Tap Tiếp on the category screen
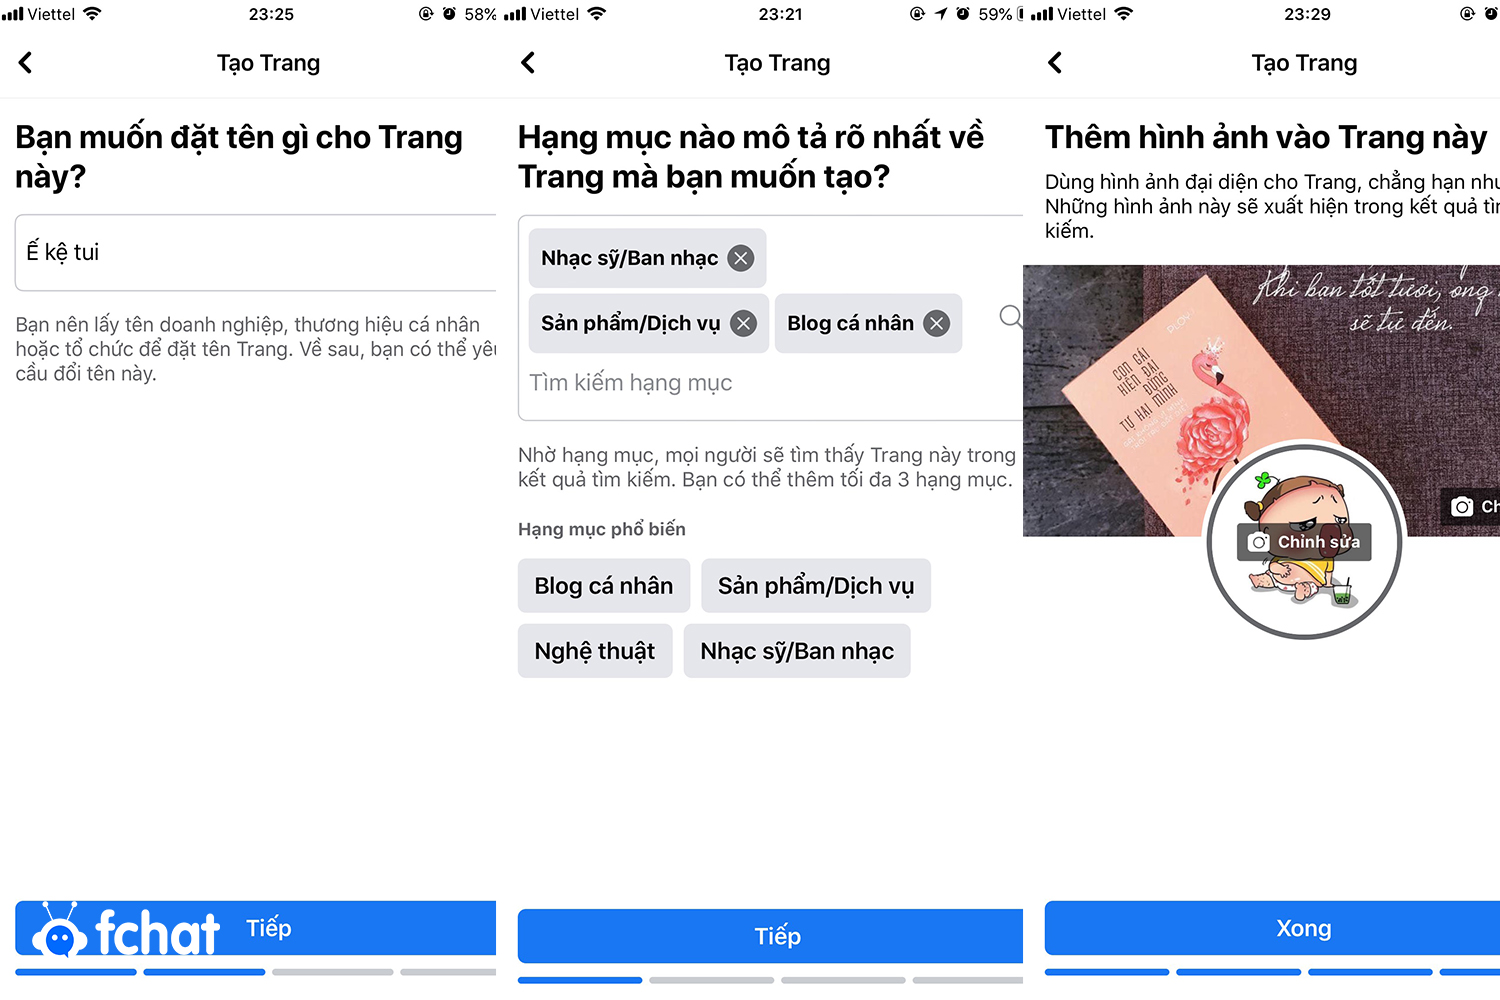Image resolution: width=1500 pixels, height=1000 pixels. 770,936
